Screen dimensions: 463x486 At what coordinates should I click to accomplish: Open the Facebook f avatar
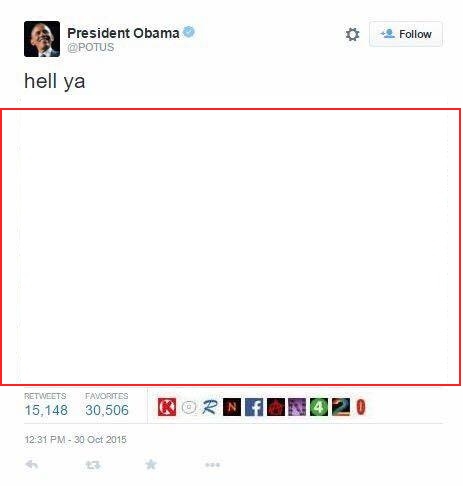click(254, 407)
